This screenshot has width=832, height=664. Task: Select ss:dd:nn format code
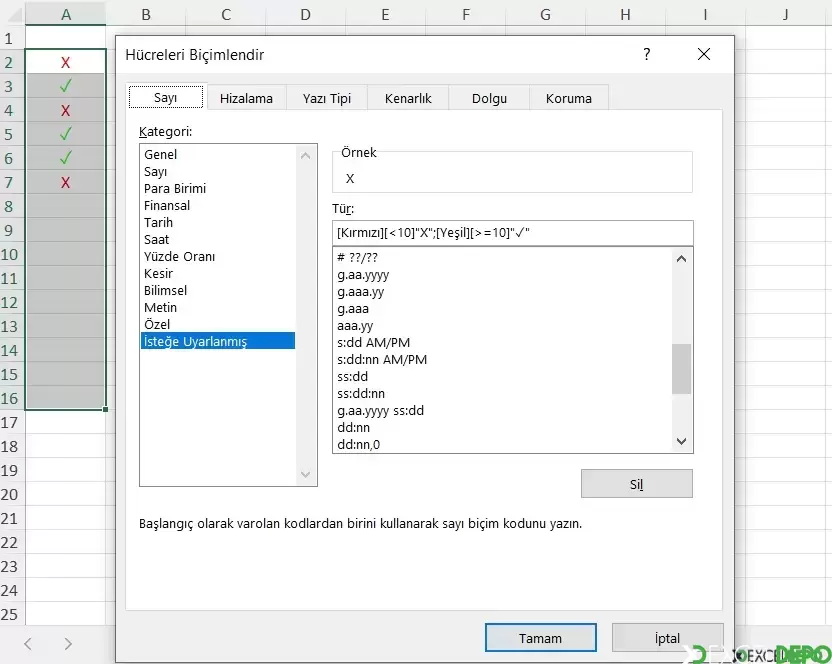tap(502, 393)
